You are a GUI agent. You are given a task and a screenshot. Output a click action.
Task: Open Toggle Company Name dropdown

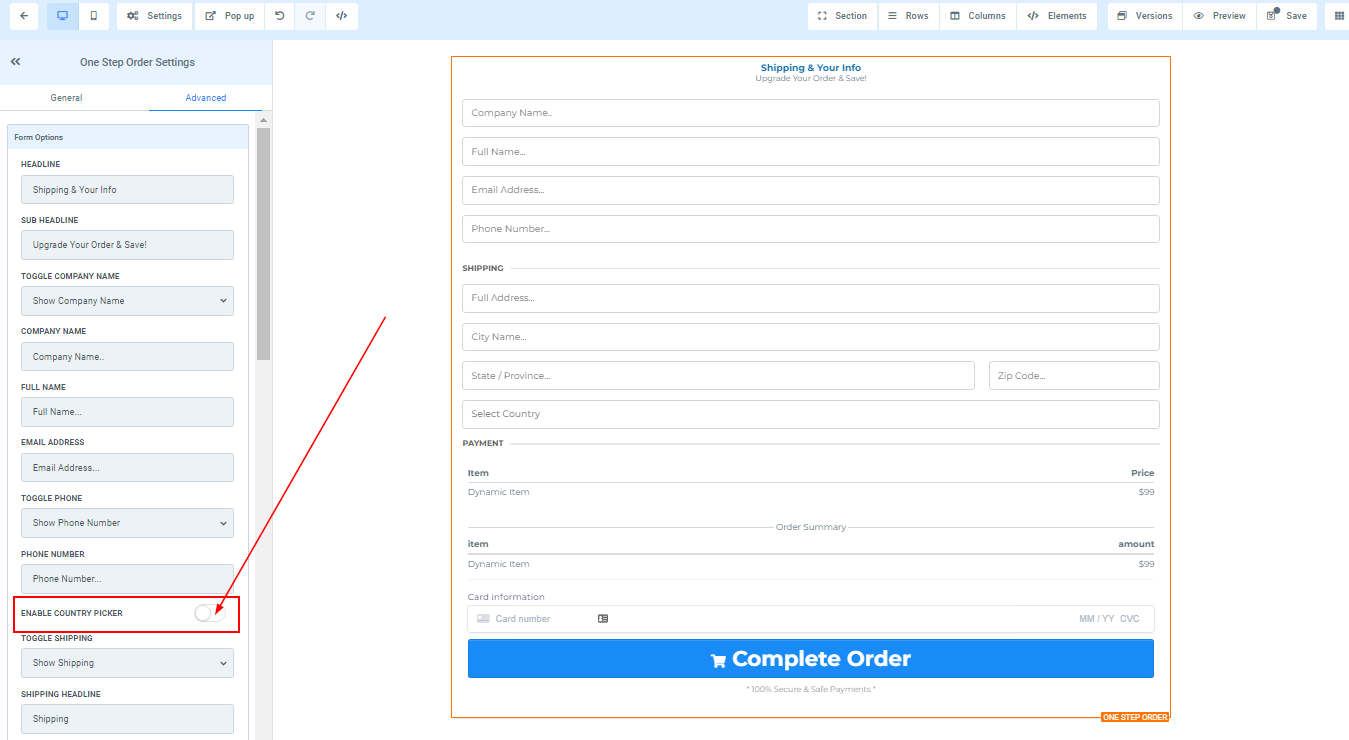point(127,301)
